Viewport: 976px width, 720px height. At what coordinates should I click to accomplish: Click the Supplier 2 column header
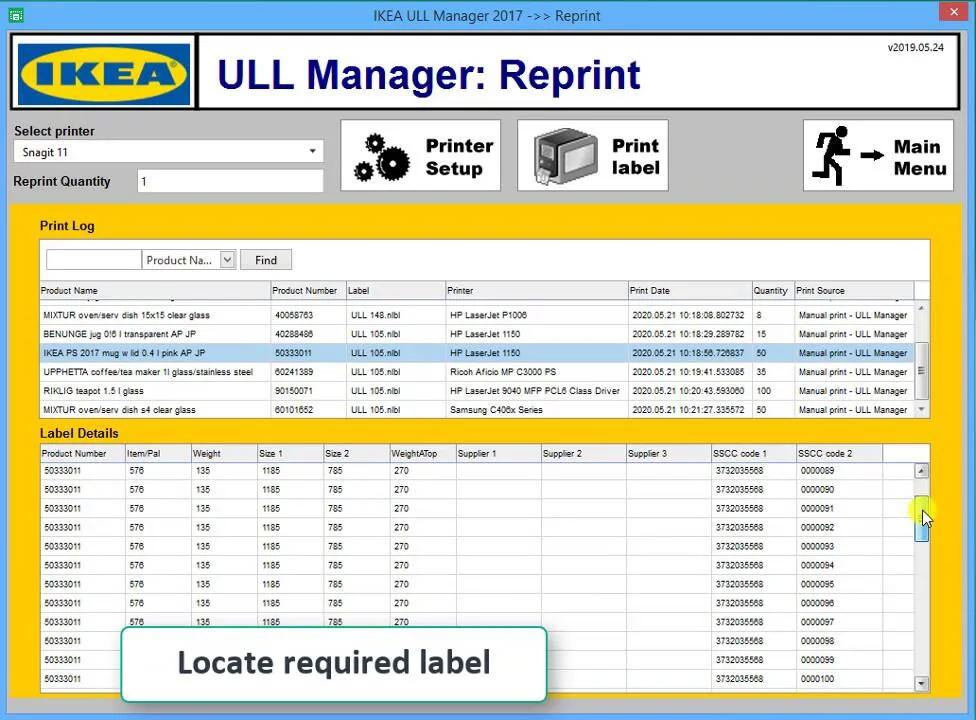coord(584,454)
